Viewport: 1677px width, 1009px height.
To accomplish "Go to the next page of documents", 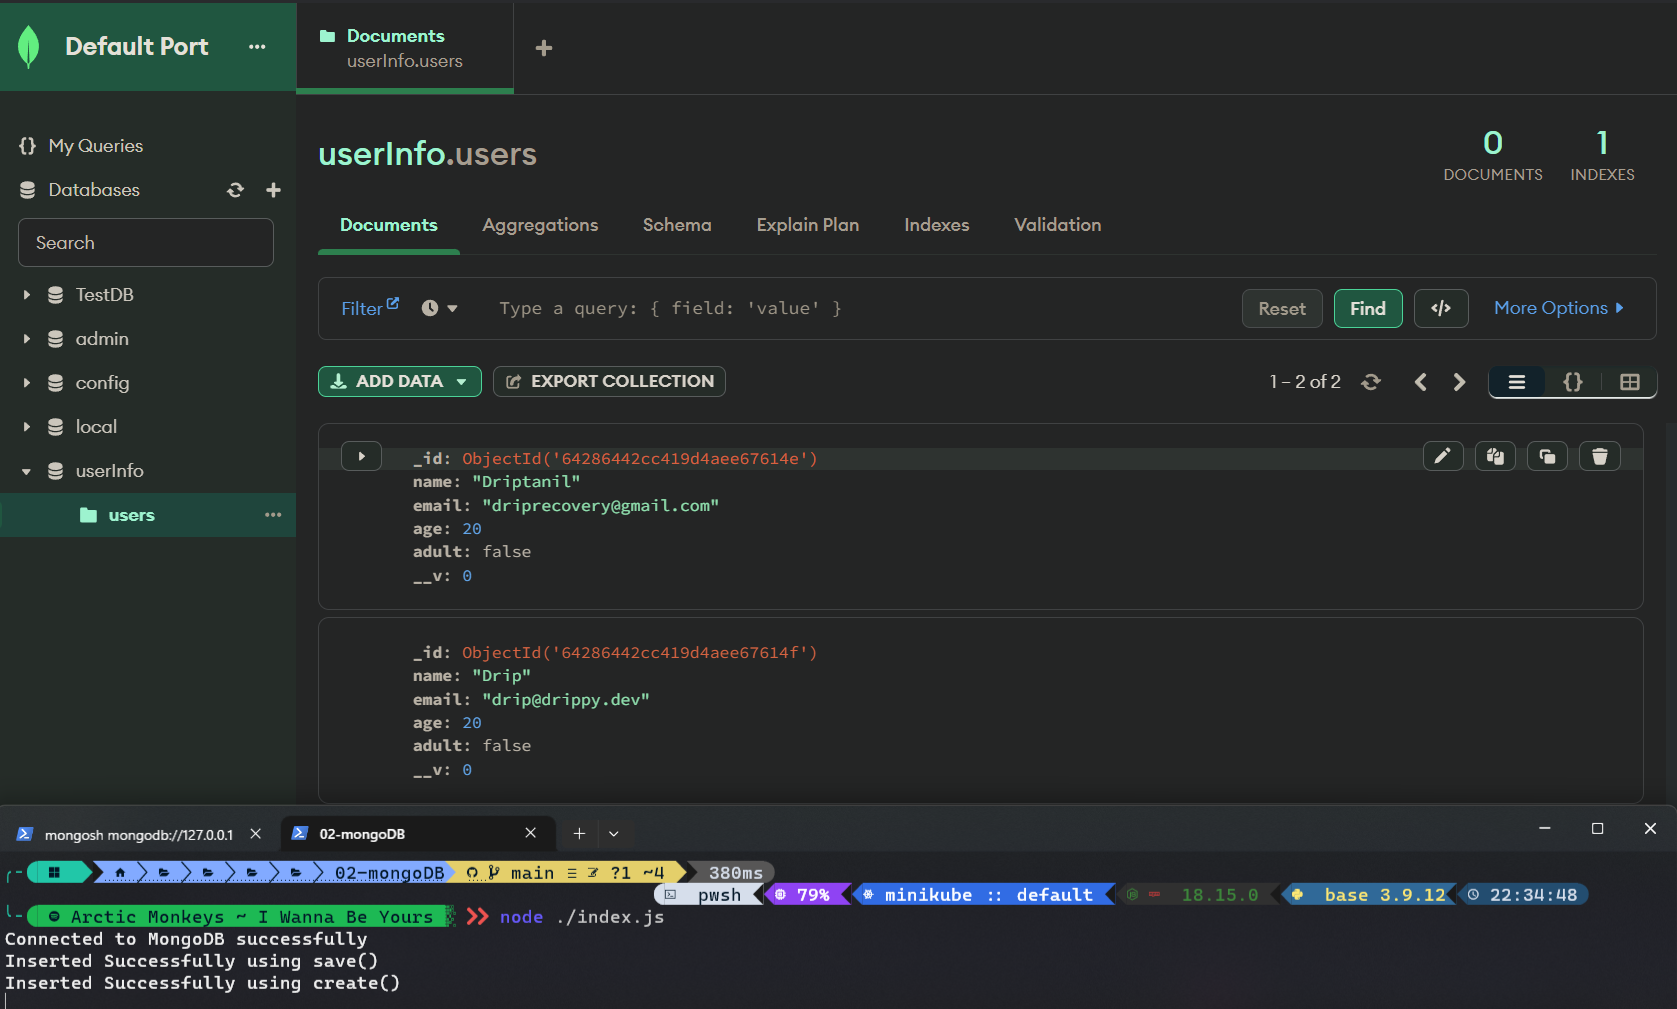I will point(1459,382).
